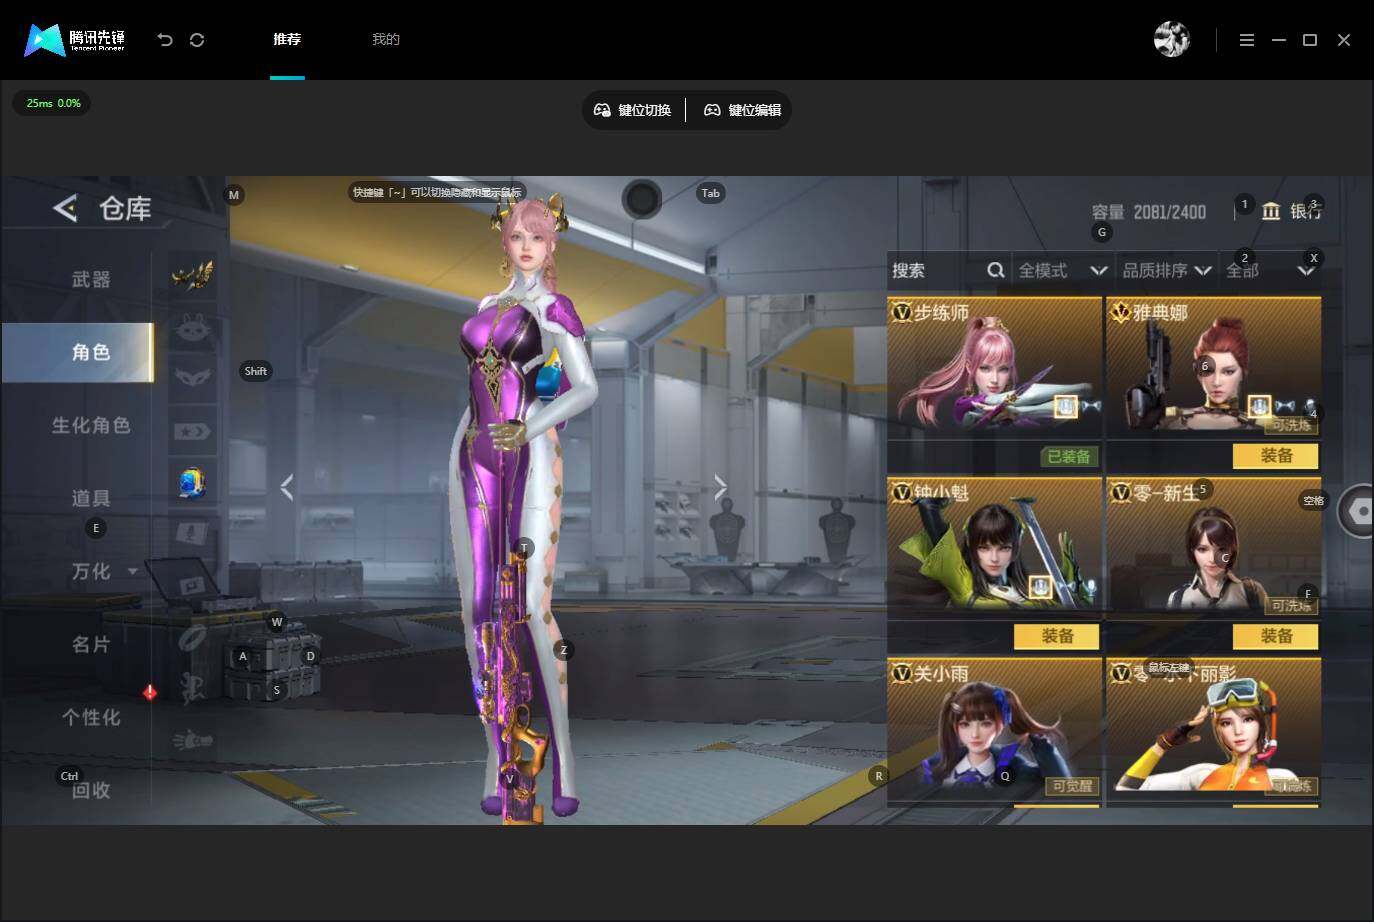
Task: Click the undo arrow in the title bar
Action: [165, 39]
